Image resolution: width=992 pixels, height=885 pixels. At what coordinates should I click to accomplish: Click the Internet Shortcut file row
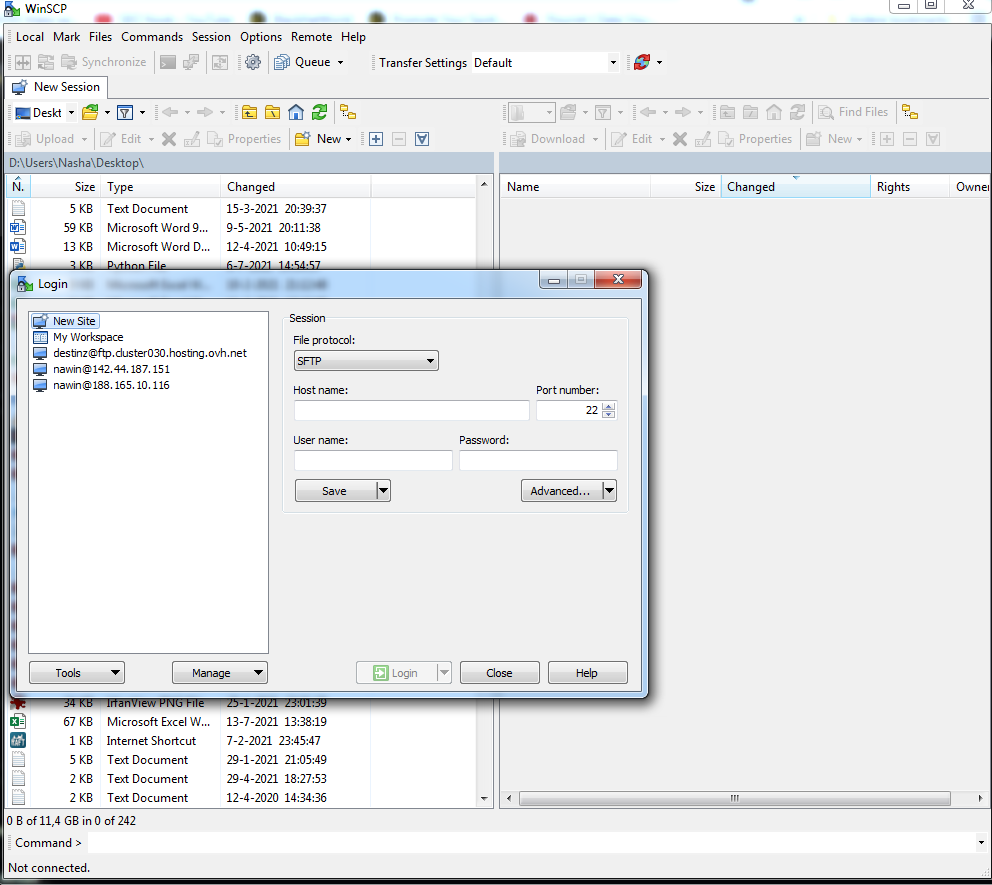(x=240, y=740)
